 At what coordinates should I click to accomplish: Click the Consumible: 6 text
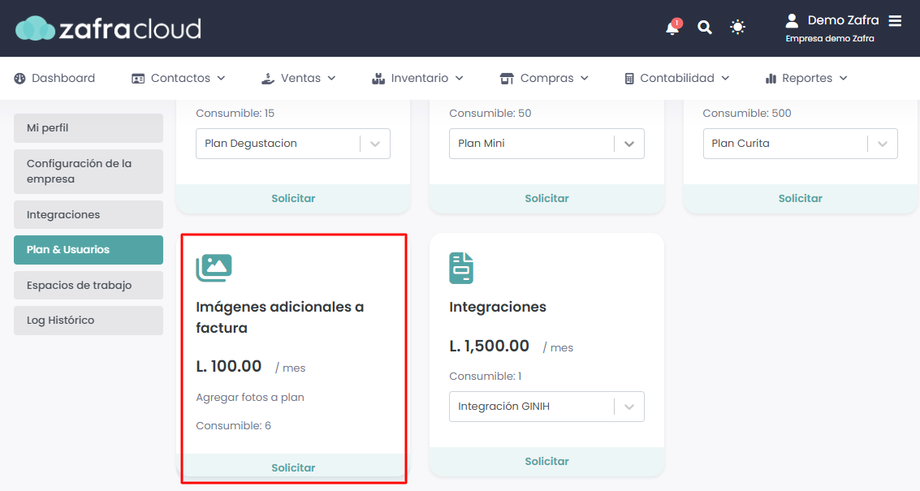pyautogui.click(x=234, y=426)
